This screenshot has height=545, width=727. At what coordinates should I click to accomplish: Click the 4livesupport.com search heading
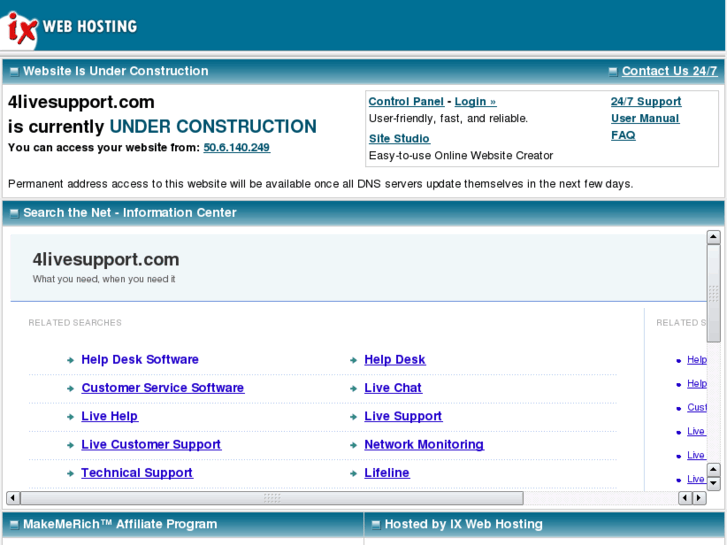(106, 259)
